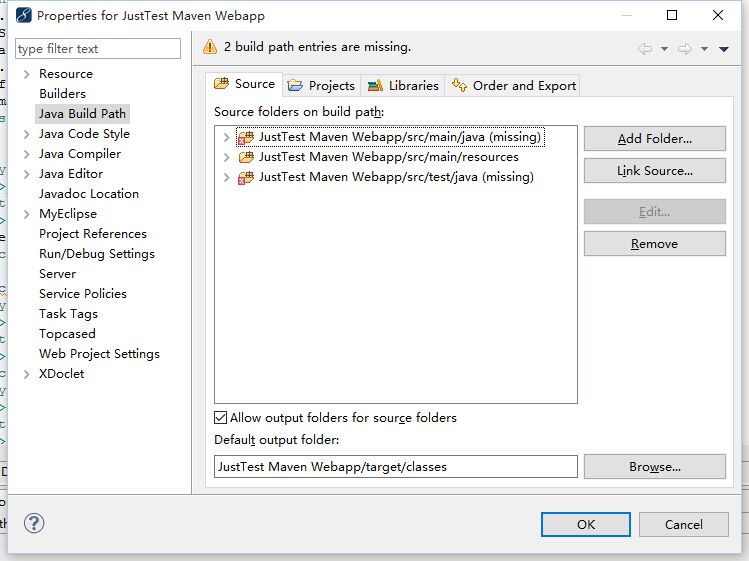Click the Order and Export tab icon

[x=459, y=85]
